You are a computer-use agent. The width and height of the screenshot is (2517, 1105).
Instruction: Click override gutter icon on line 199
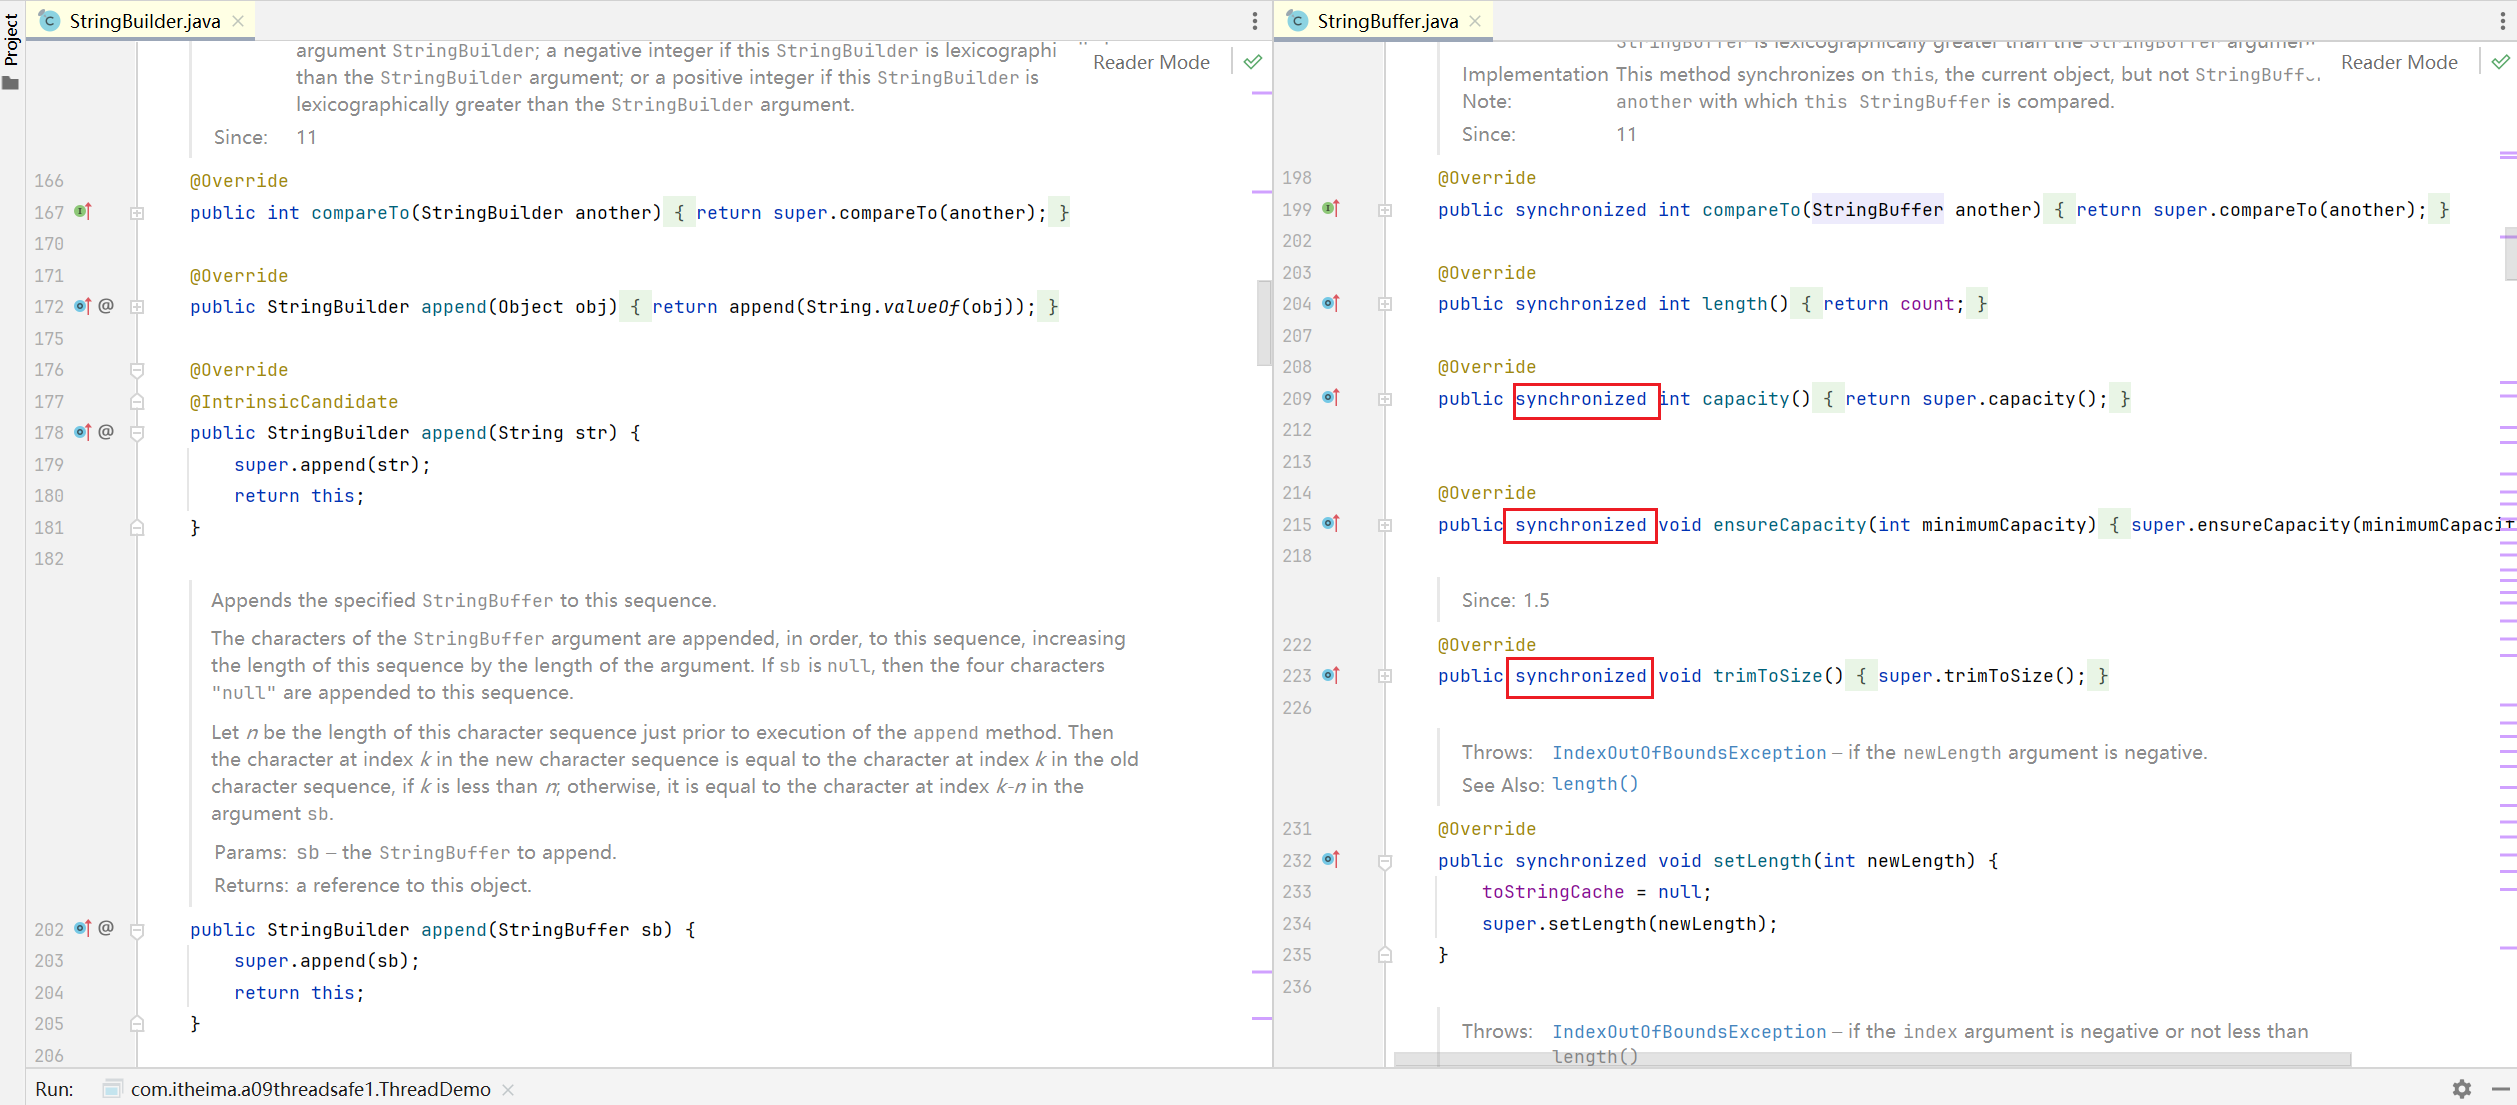tap(1331, 208)
